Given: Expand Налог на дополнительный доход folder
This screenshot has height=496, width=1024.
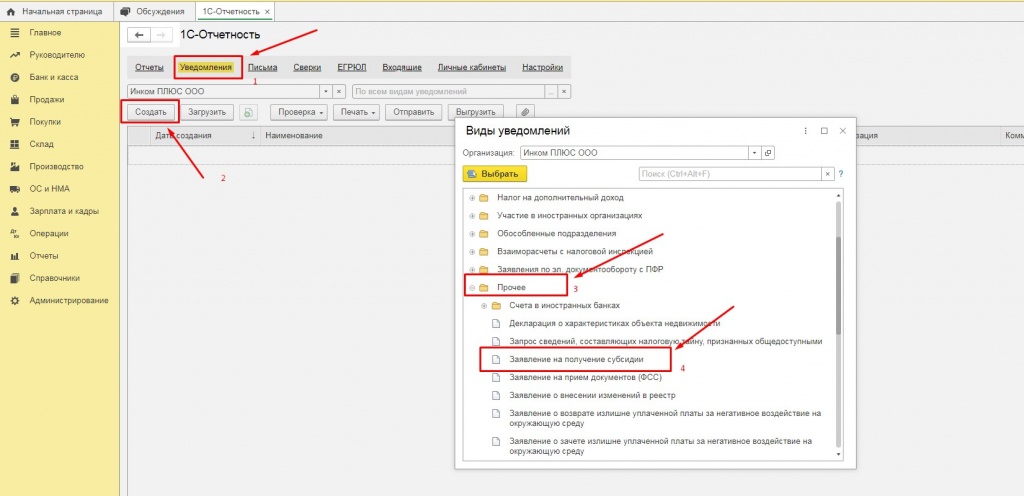Looking at the screenshot, I should pyautogui.click(x=472, y=197).
